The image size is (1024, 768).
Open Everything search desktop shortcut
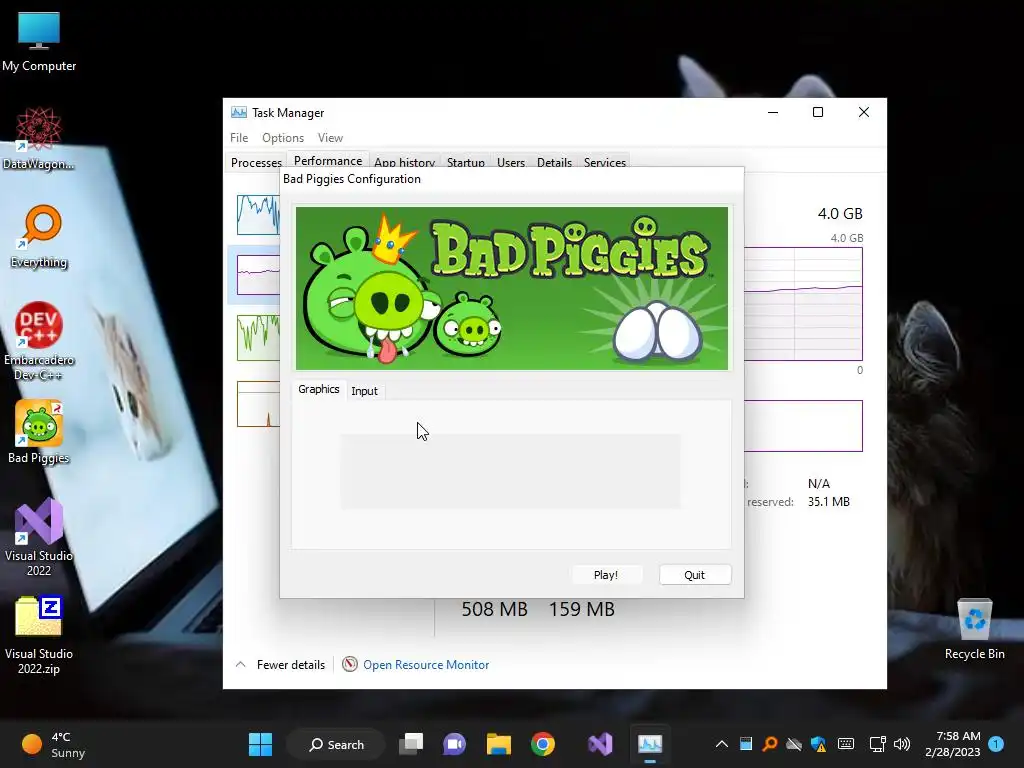[x=39, y=236]
